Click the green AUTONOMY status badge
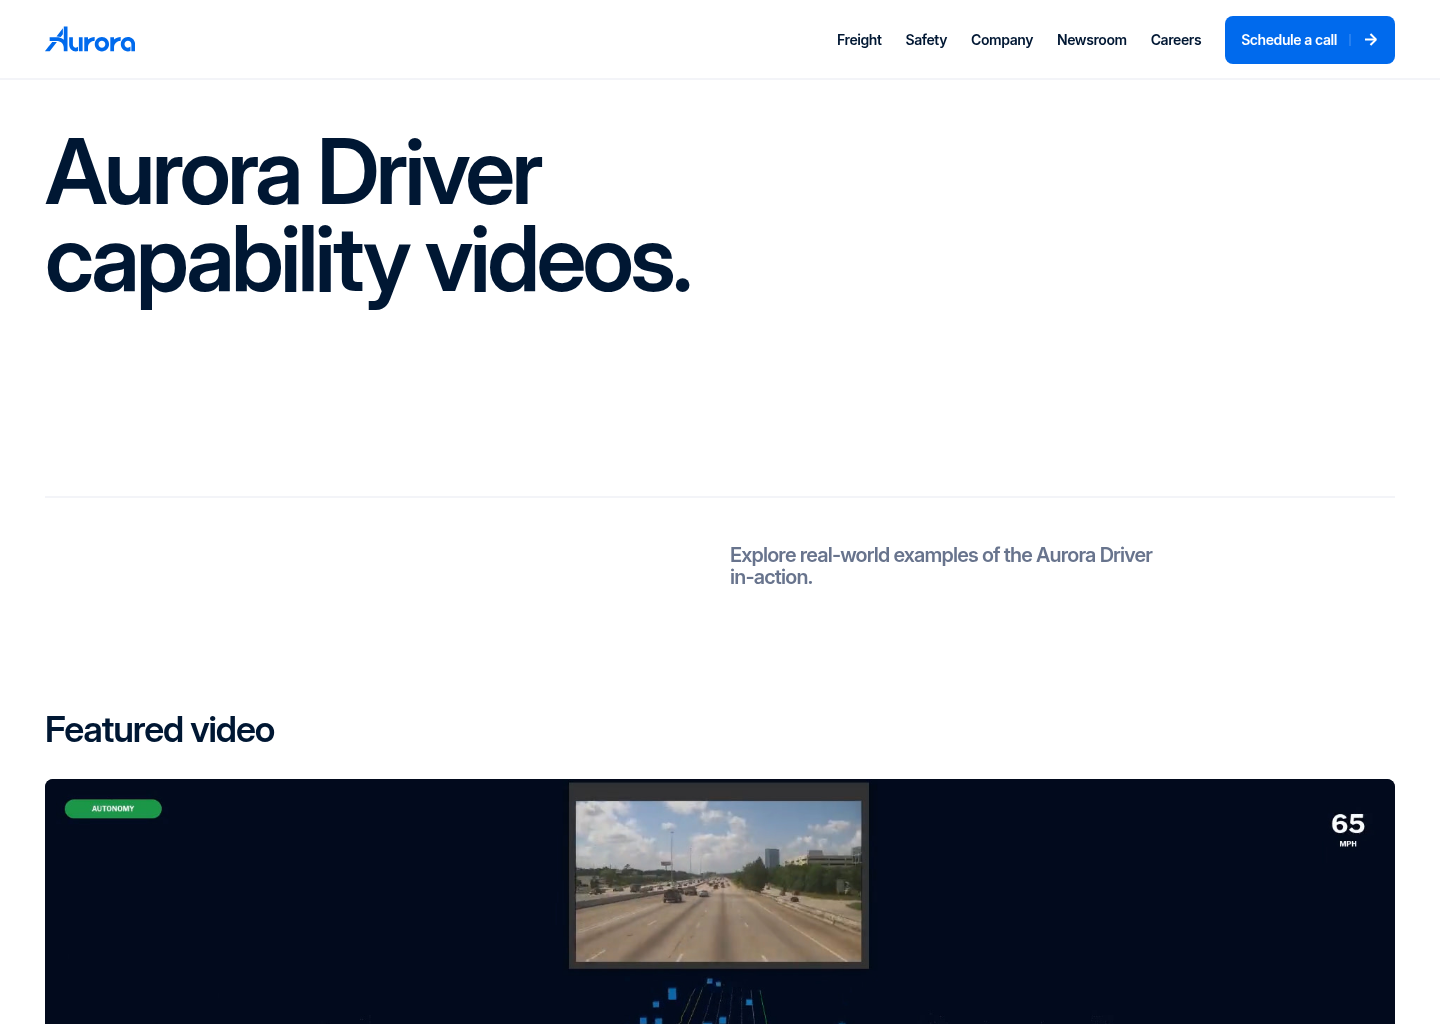 pos(113,808)
